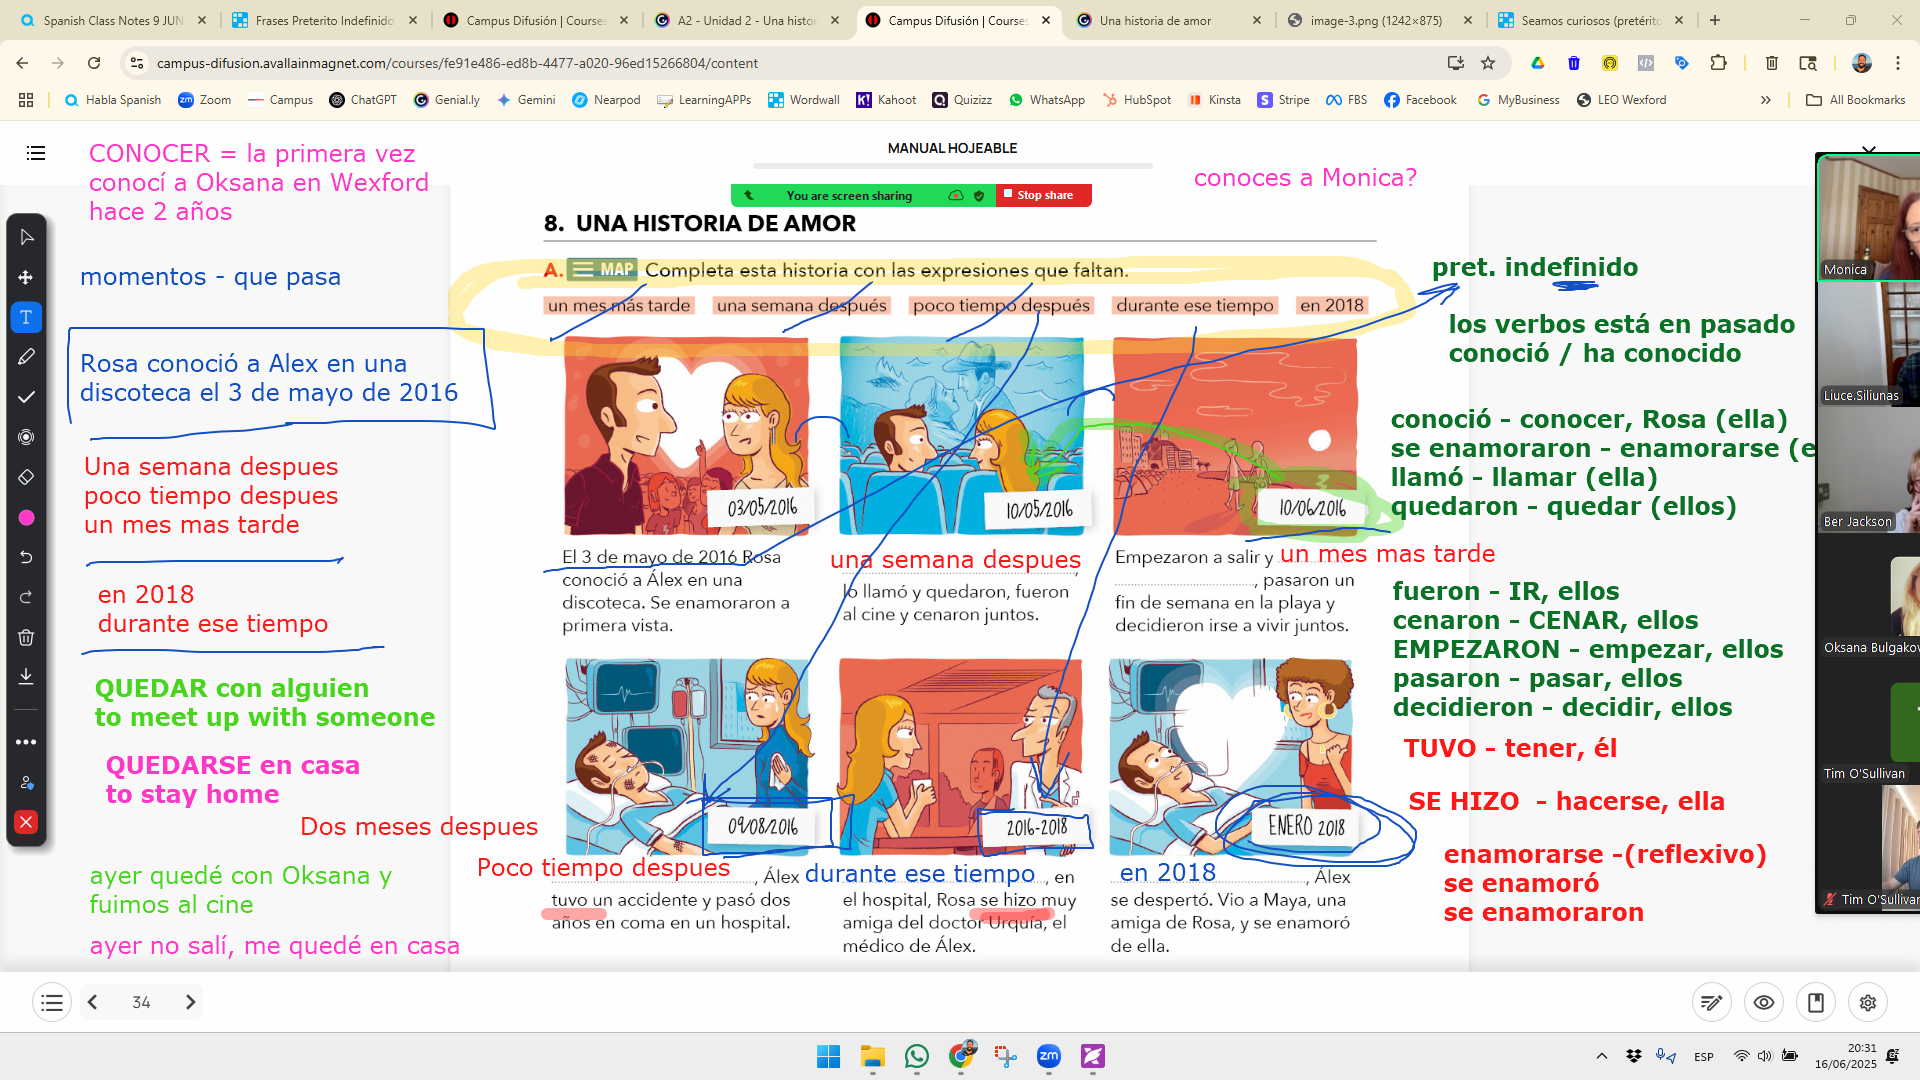Save the annotations with download icon
Viewport: 1920px width, 1080px height.
27,677
